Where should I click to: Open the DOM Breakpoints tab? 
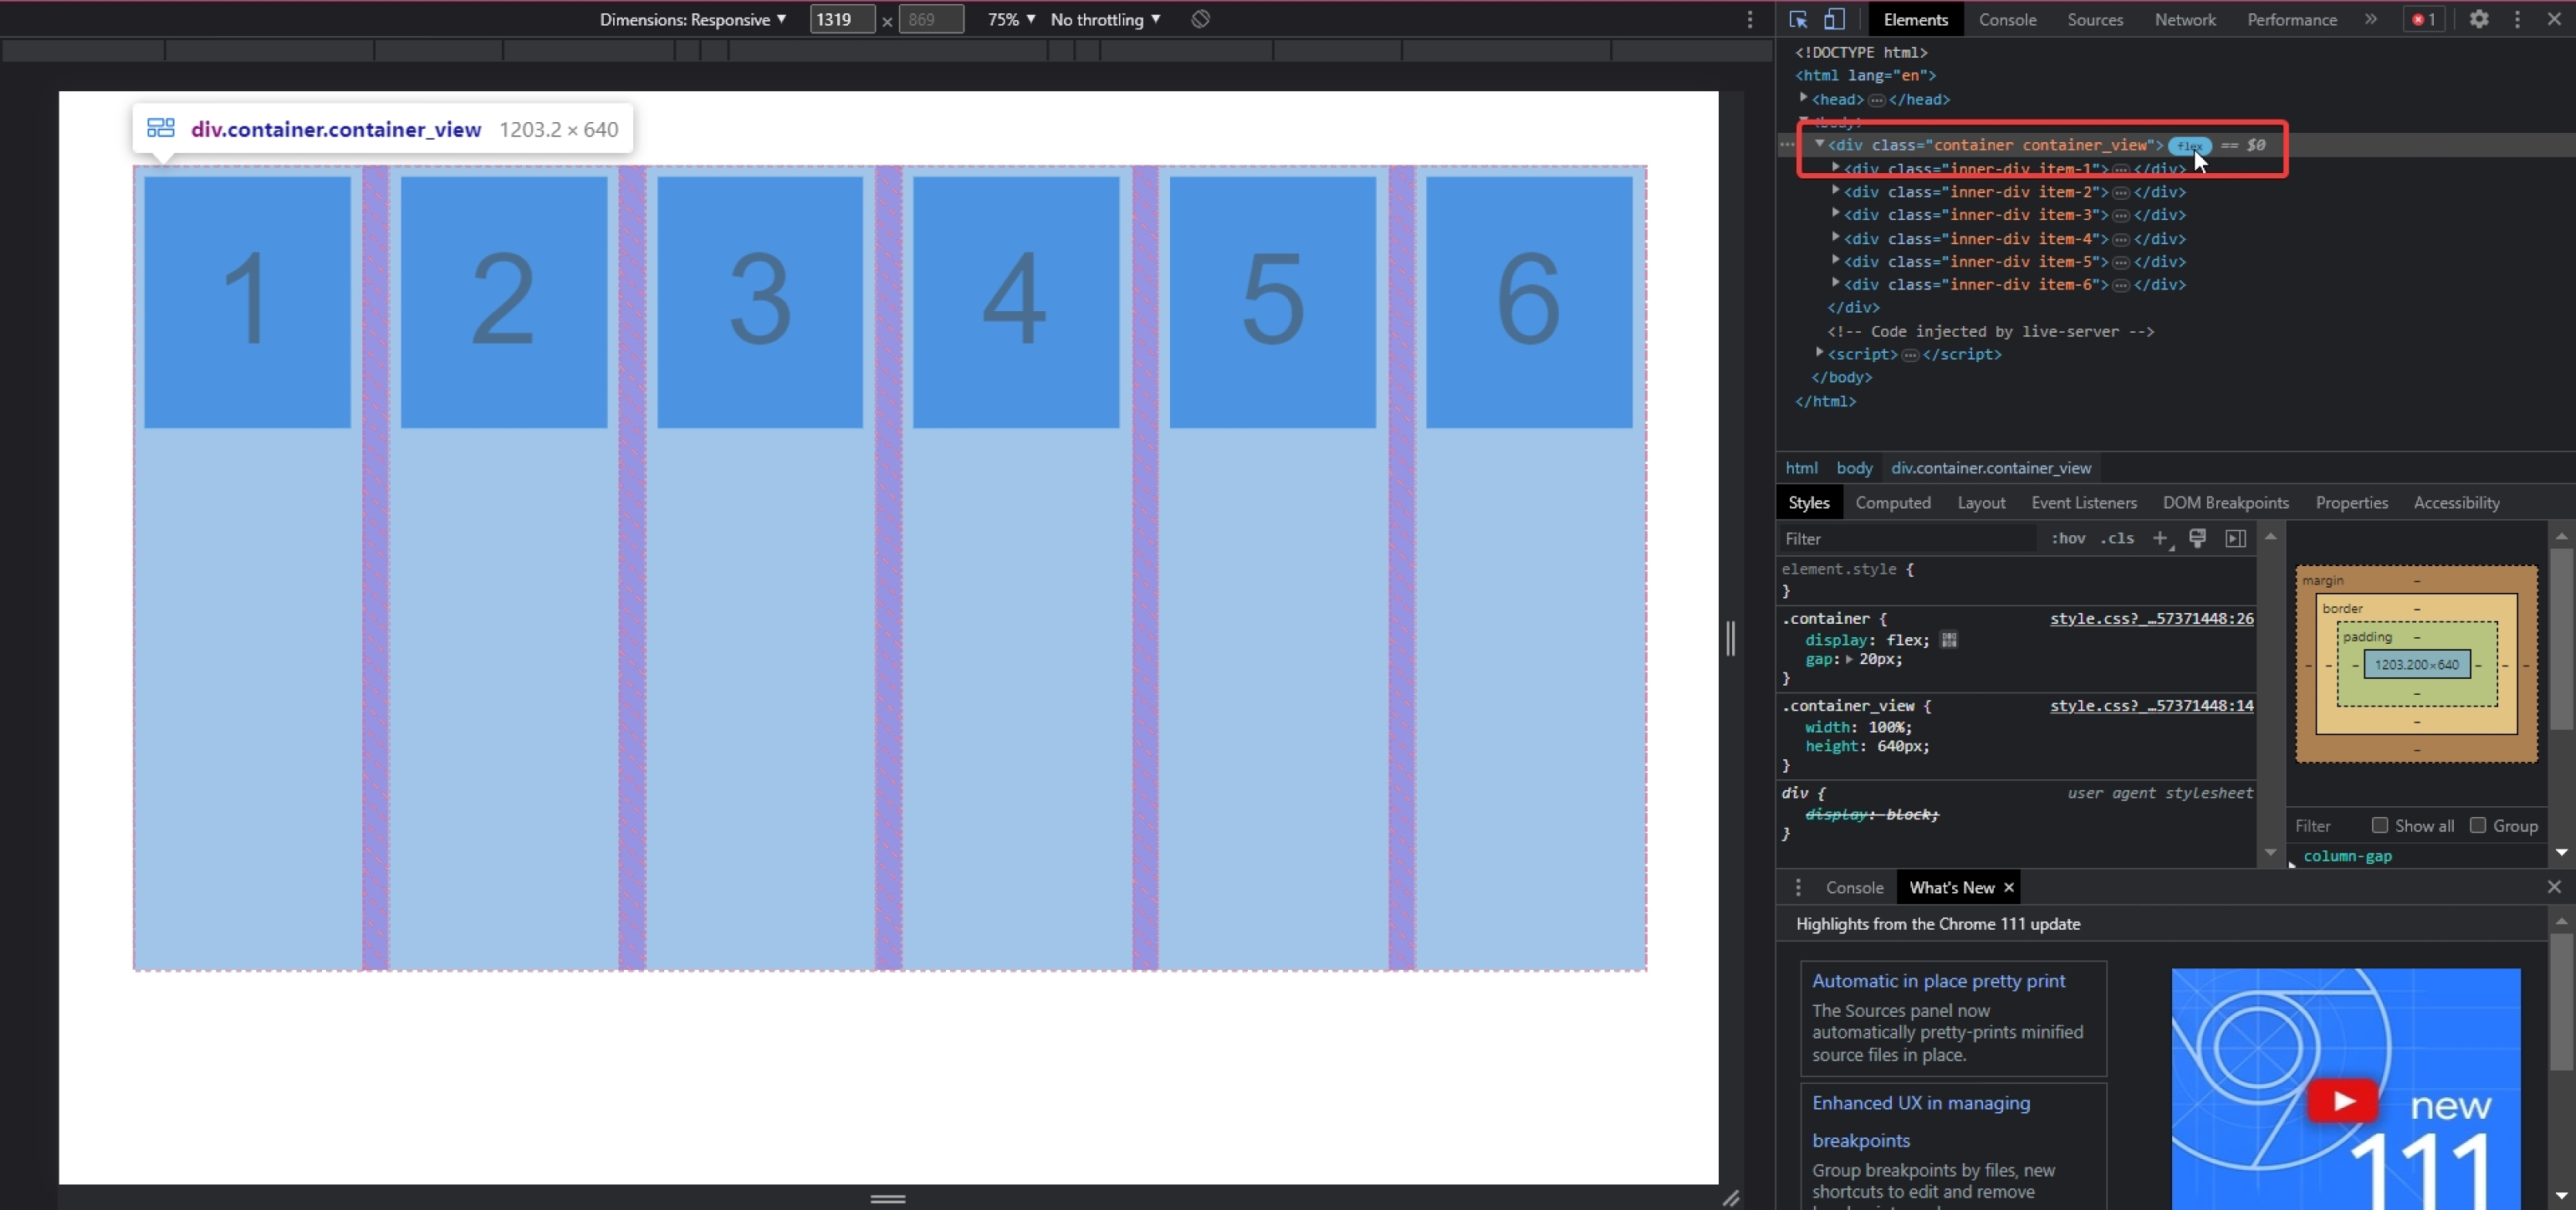click(x=2226, y=502)
